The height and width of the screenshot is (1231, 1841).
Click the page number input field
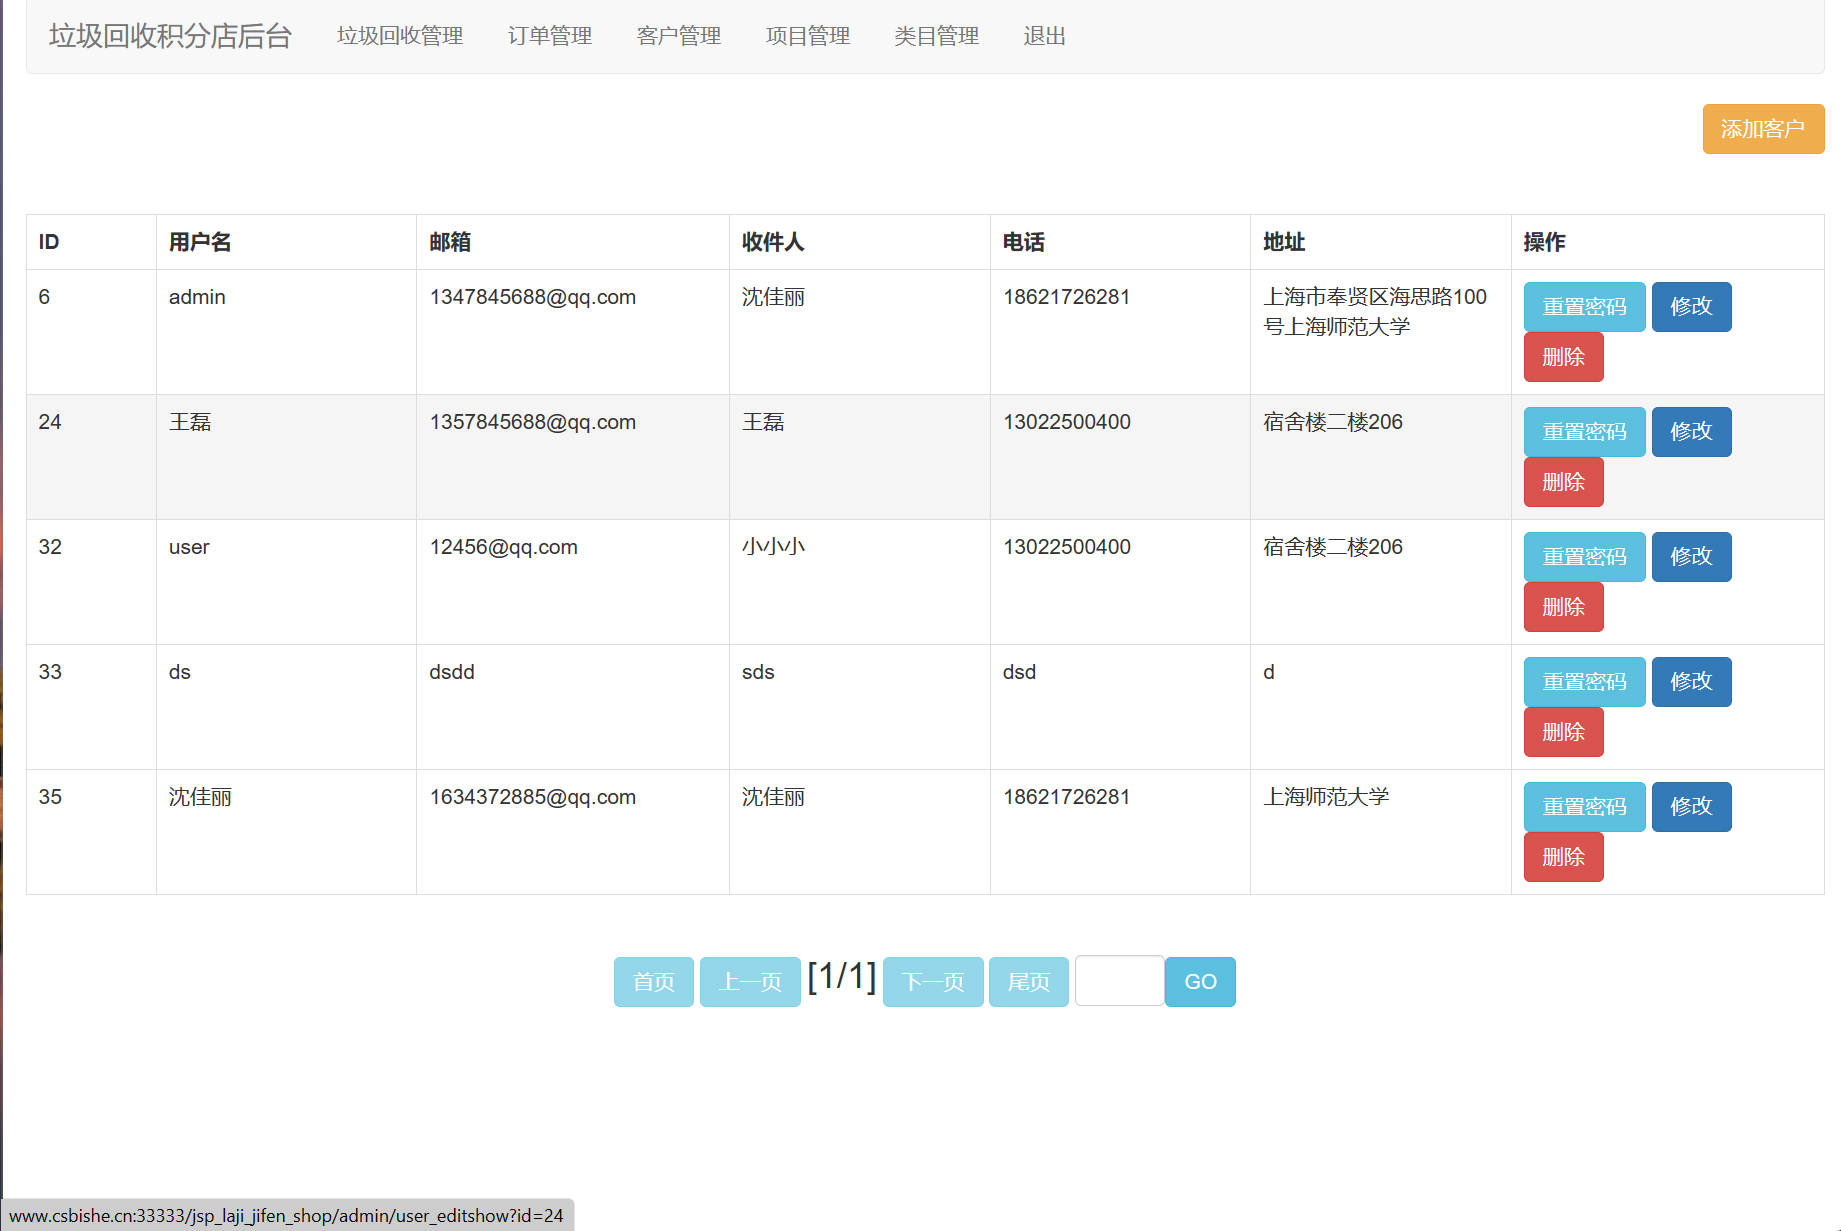tap(1119, 982)
